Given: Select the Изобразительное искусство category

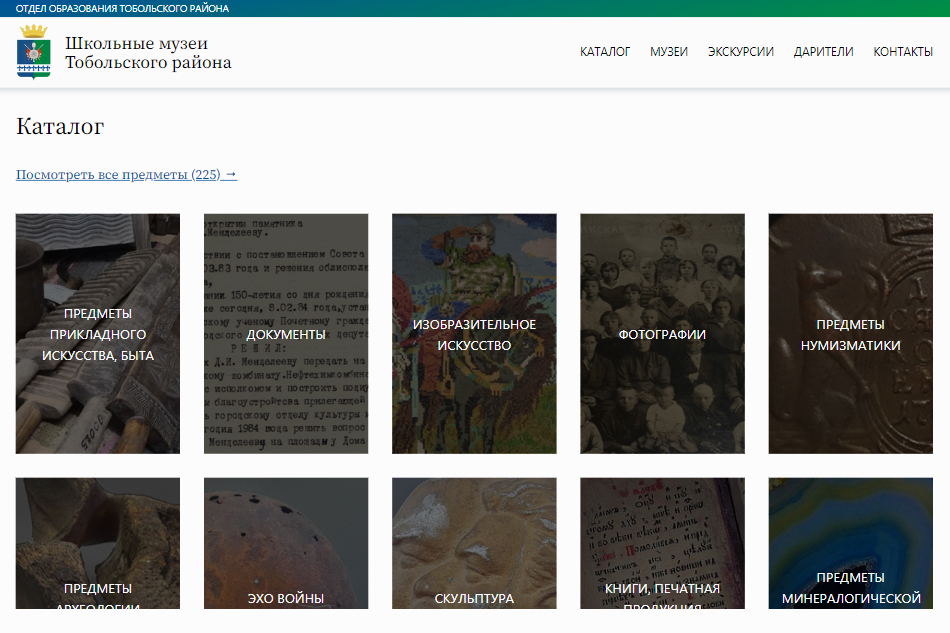Looking at the screenshot, I should click(x=474, y=334).
